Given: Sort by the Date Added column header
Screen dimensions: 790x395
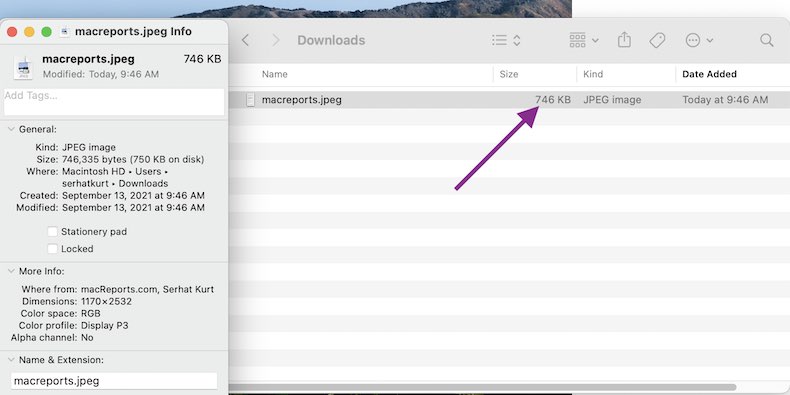Looking at the screenshot, I should tap(709, 74).
